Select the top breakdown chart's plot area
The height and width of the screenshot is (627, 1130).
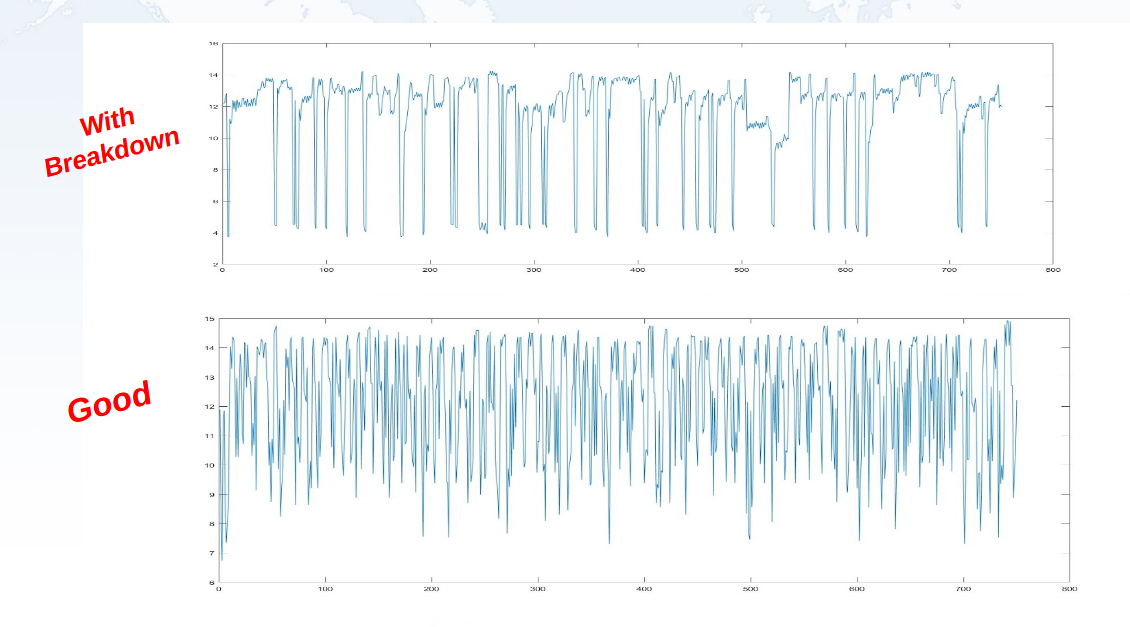pos(636,154)
